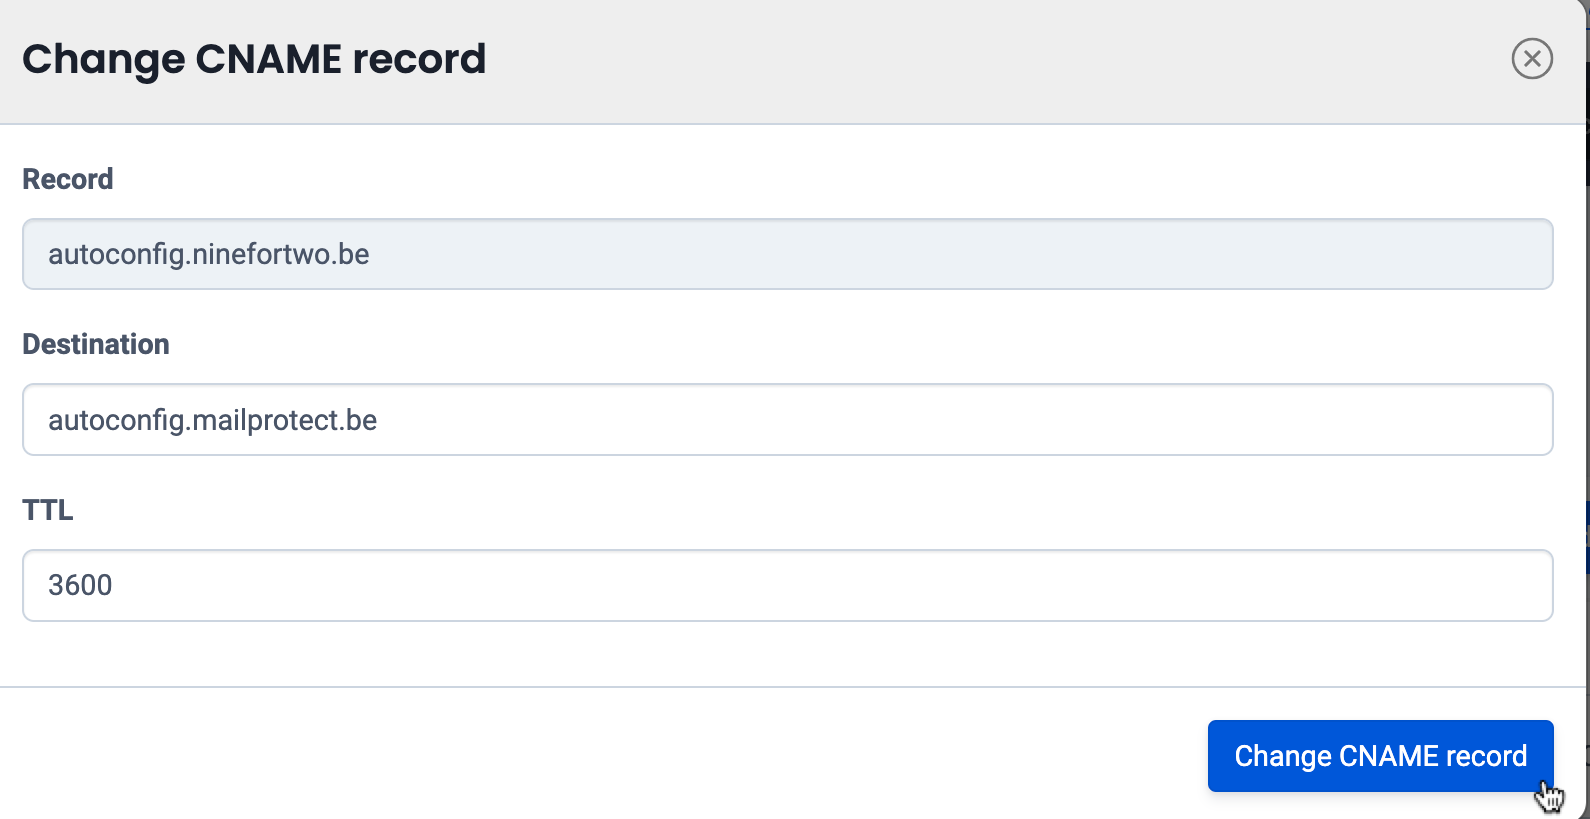
Task: Click into the TTL input field
Action: point(787,585)
